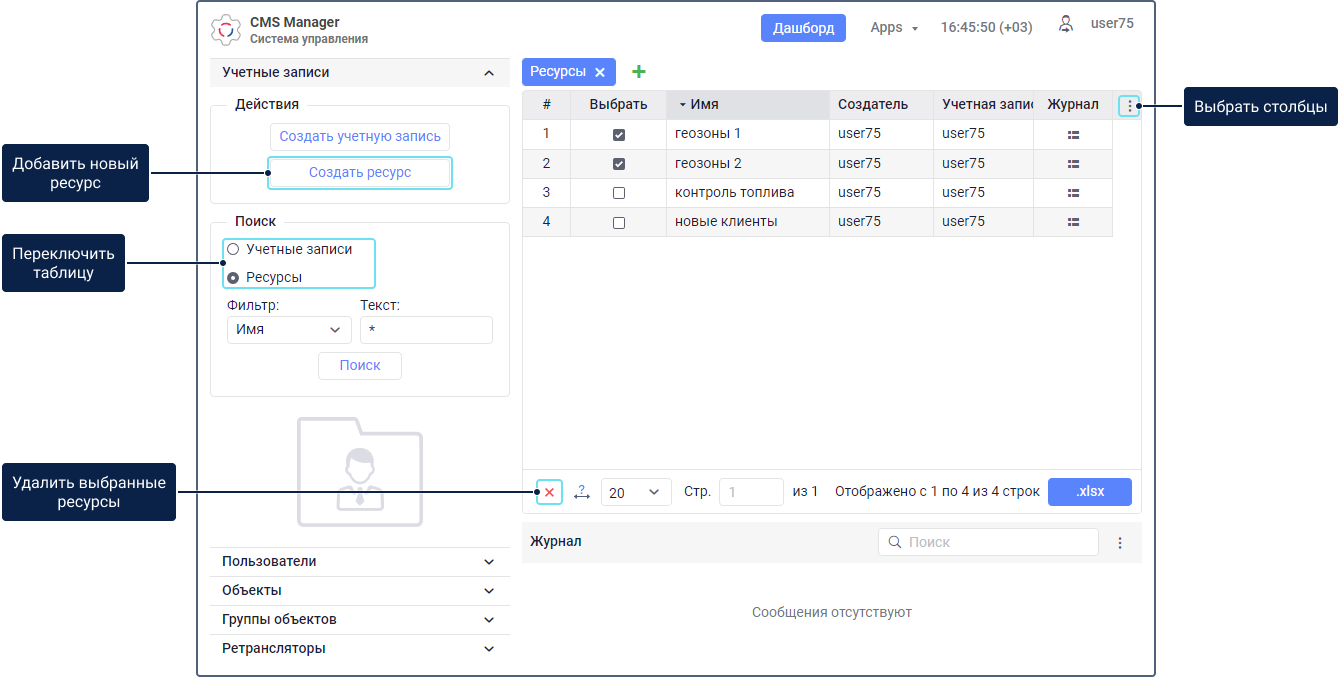Click the user75 profile icon
The width and height of the screenshot is (1340, 677).
pyautogui.click(x=1066, y=24)
